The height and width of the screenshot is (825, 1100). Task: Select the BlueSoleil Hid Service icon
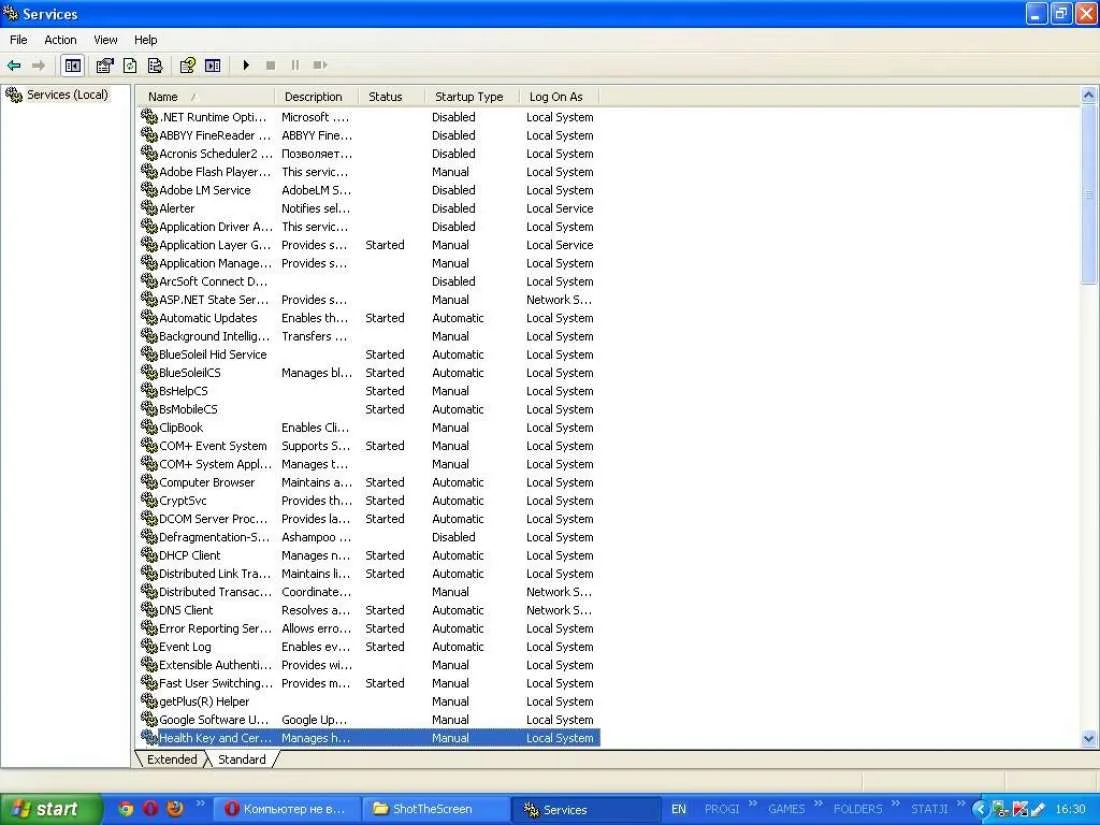pos(149,354)
